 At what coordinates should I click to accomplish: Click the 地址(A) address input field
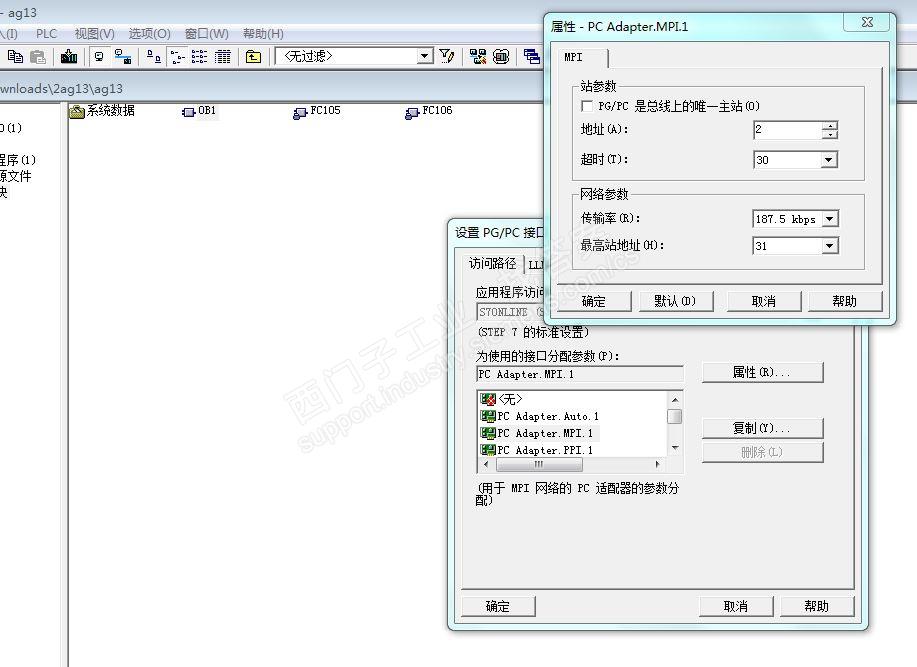pyautogui.click(x=787, y=130)
